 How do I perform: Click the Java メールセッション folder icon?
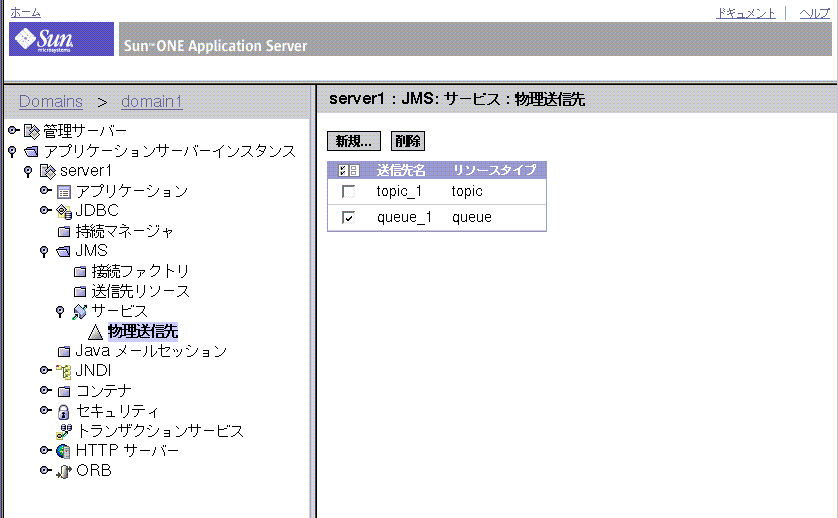tap(64, 351)
